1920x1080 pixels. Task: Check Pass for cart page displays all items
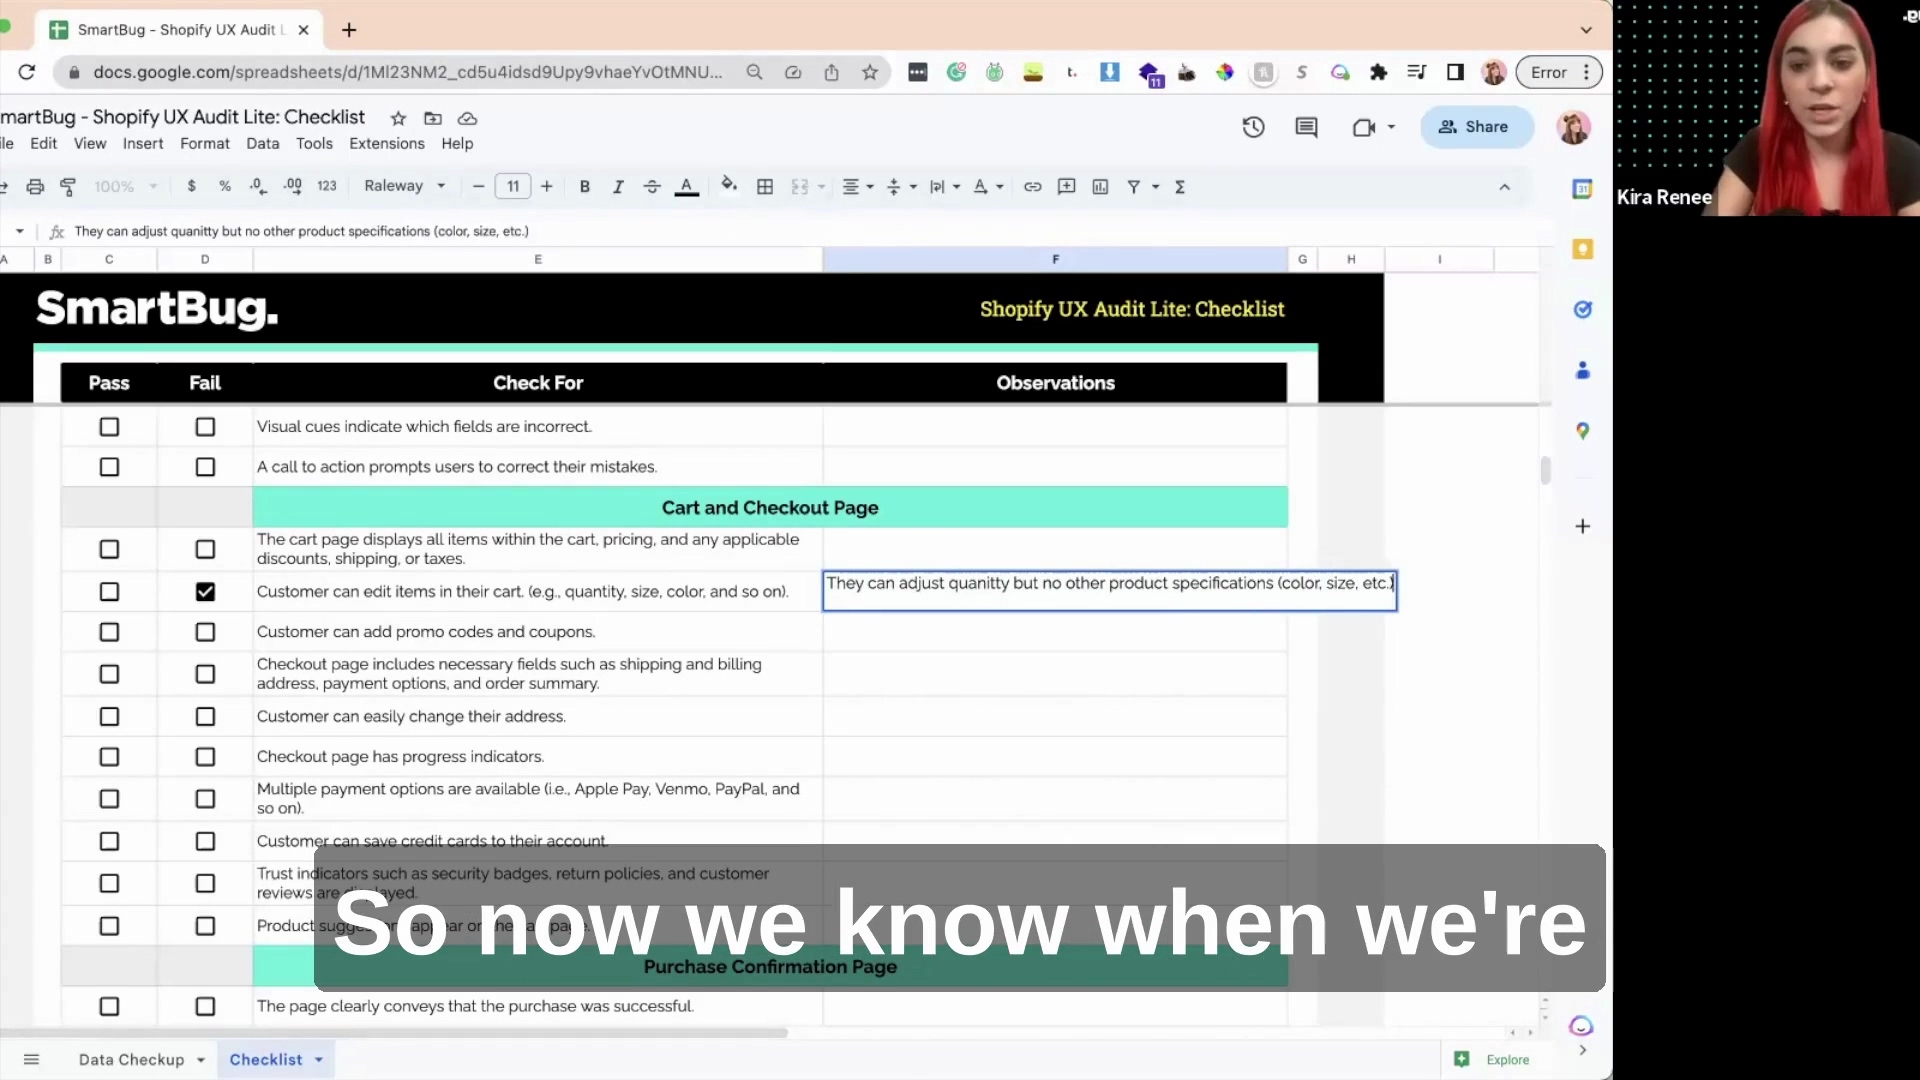(109, 549)
